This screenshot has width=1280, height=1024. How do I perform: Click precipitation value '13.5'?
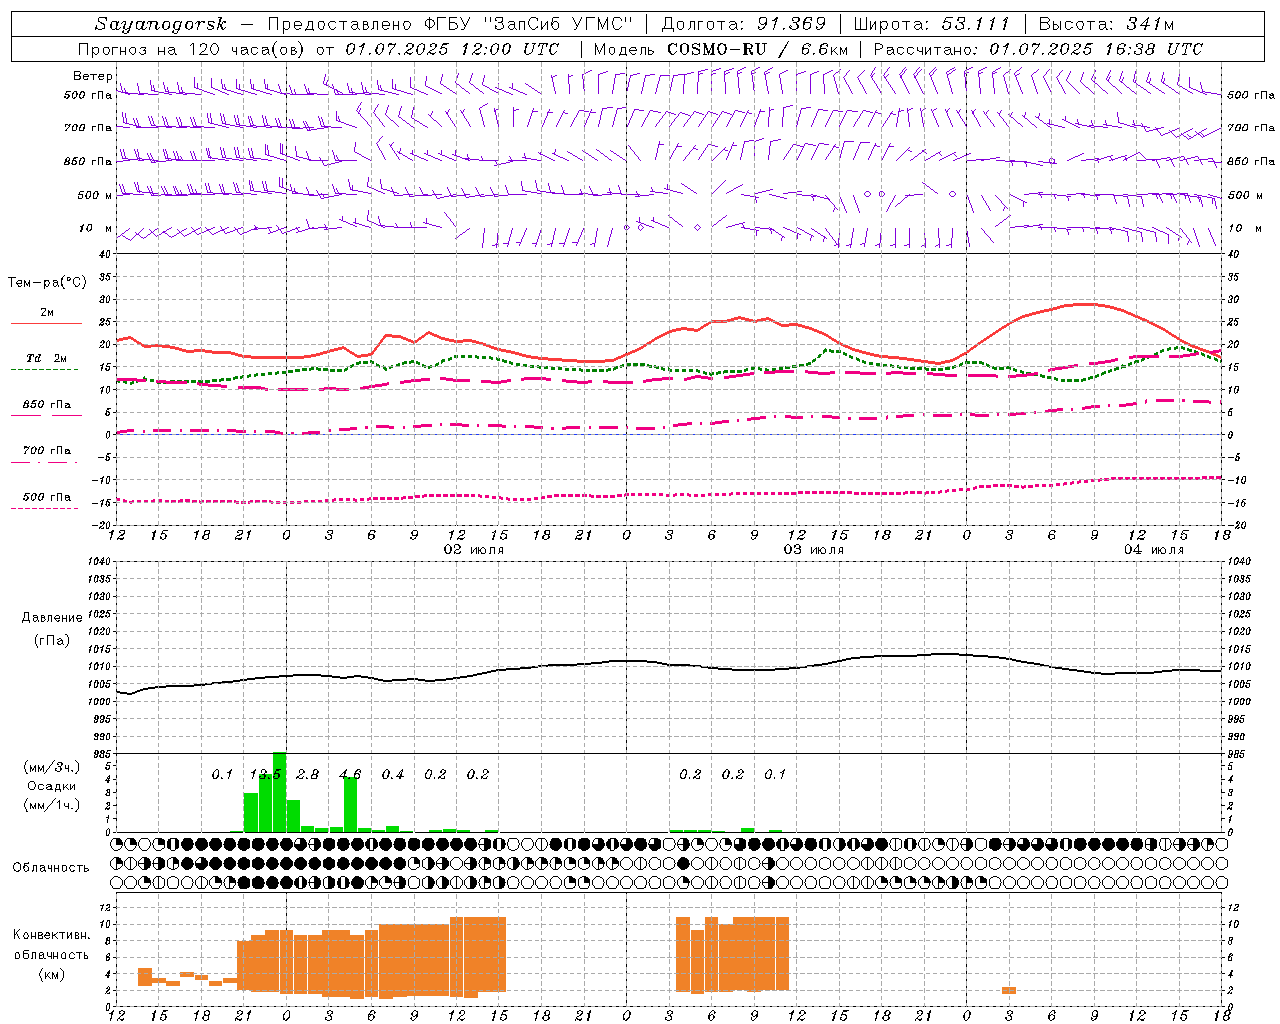point(265,774)
